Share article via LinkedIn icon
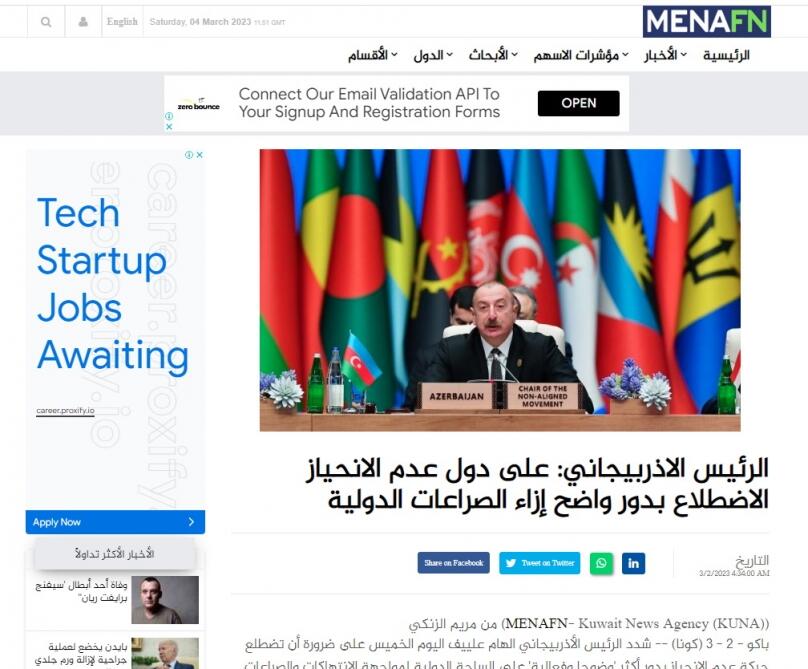The width and height of the screenshot is (808, 669). pyautogui.click(x=633, y=563)
